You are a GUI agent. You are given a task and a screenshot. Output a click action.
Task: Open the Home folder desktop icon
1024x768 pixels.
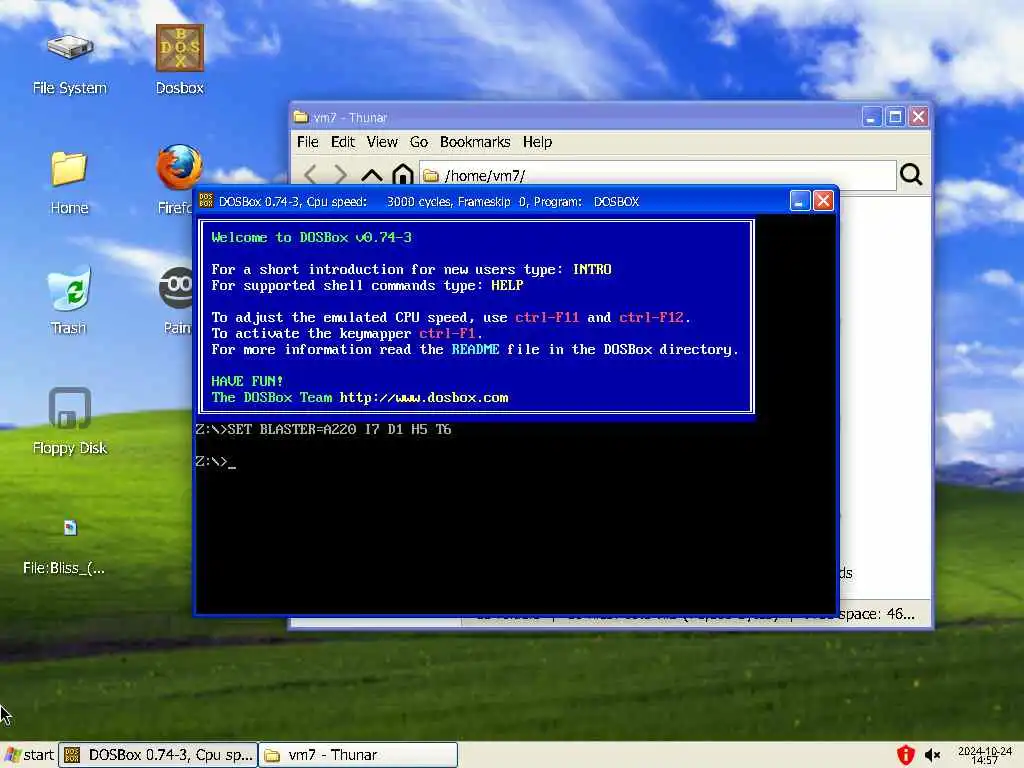tap(69, 168)
